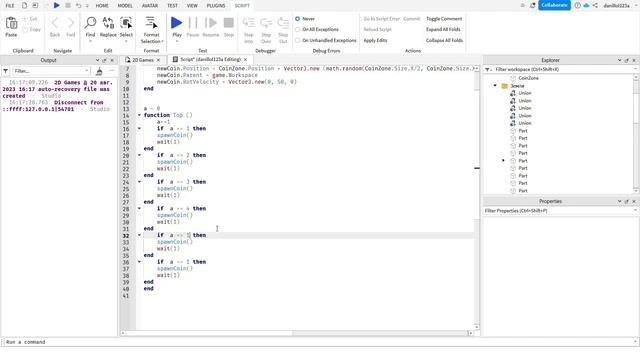This screenshot has width=640, height=360.
Task: Click the Stop square in Test group
Action: pos(229,23)
